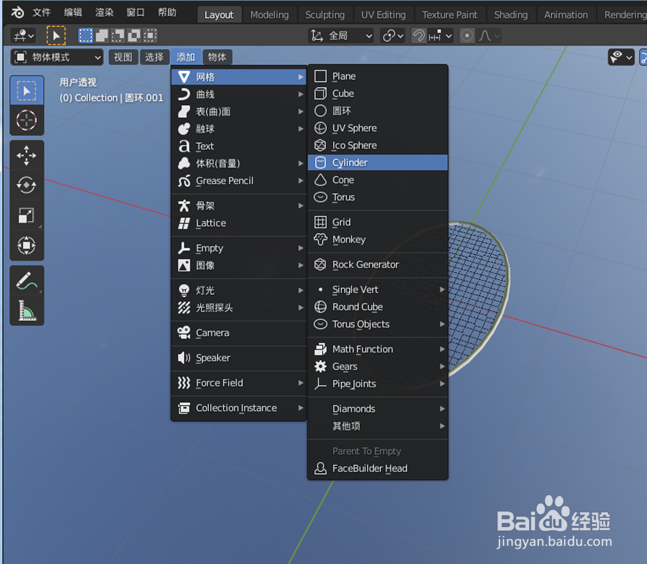Choose the intersect selection mode icon
This screenshot has height=564, width=647.
click(150, 35)
